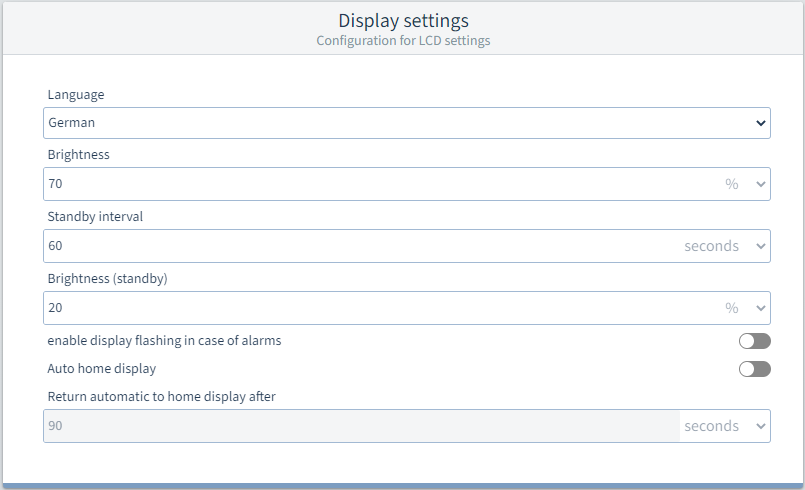This screenshot has height=490, width=805.
Task: Click the Return to home display field showing 90
Action: pos(361,426)
